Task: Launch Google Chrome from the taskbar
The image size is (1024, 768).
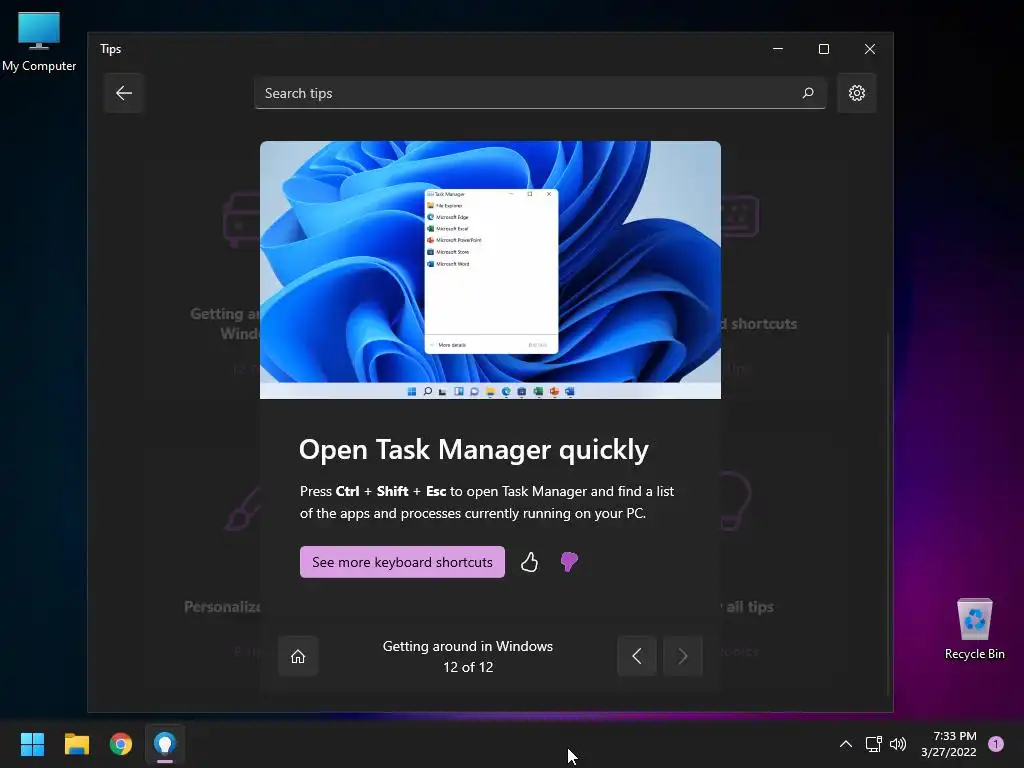Action: [x=121, y=744]
